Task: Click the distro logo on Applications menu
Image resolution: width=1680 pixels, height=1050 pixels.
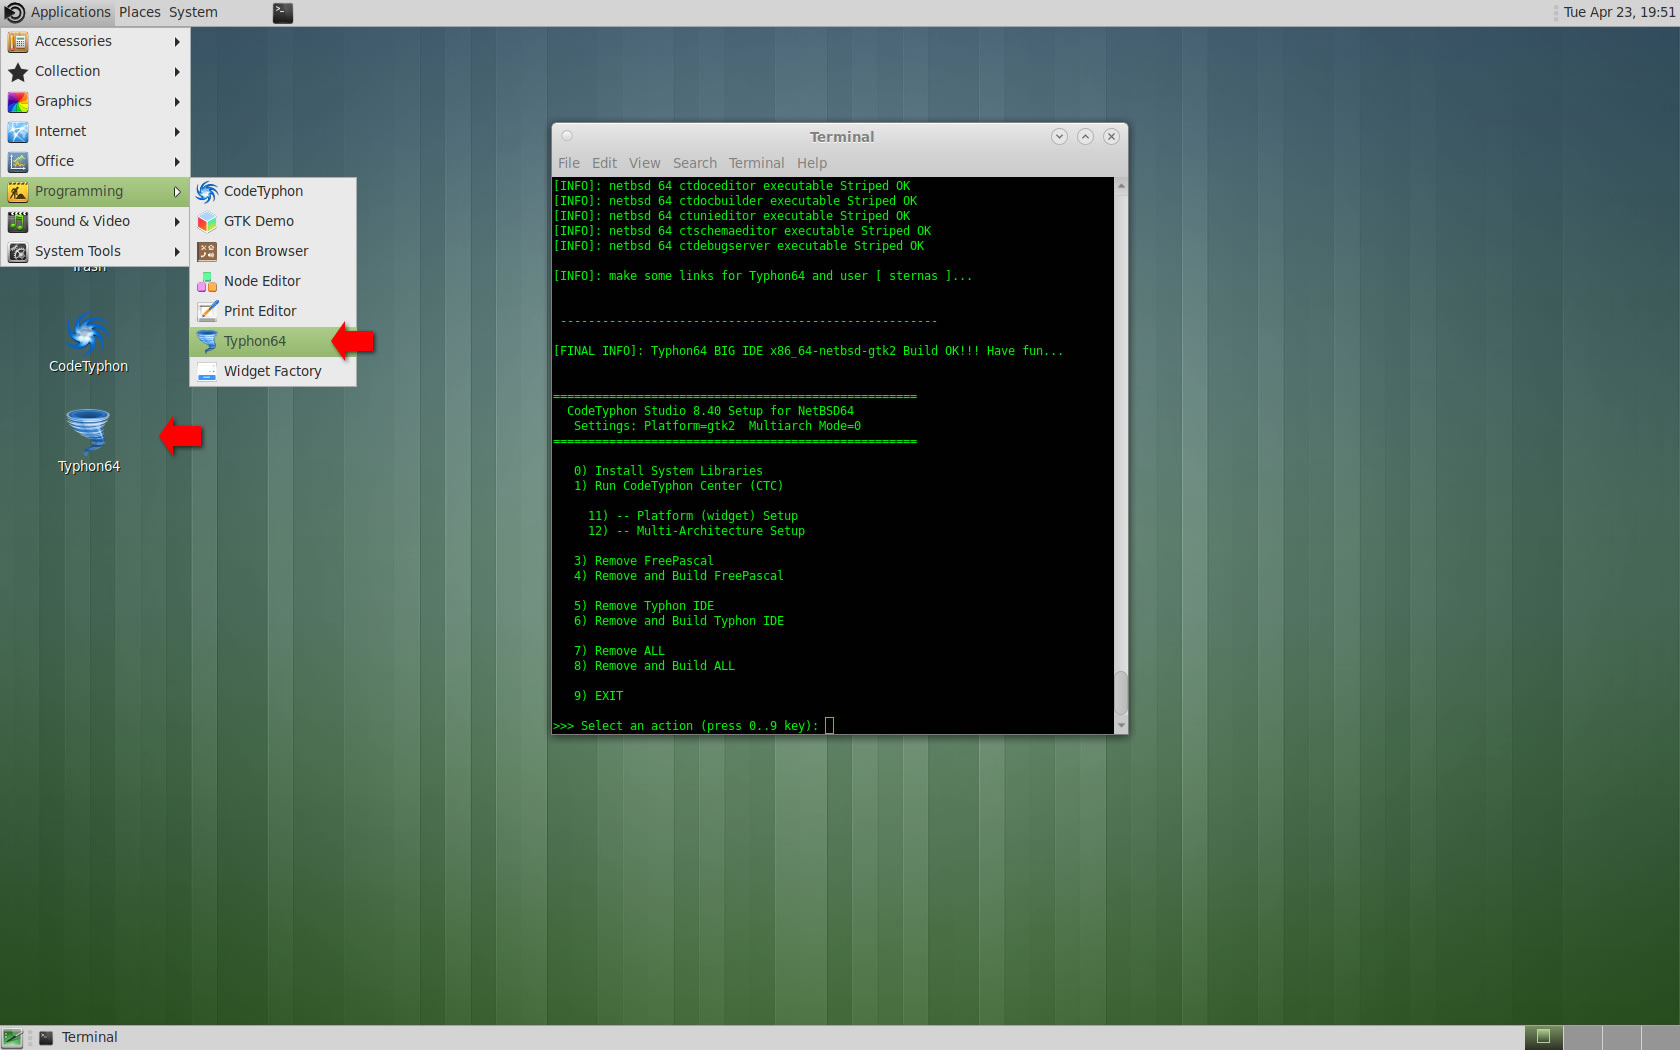Action: pos(15,13)
